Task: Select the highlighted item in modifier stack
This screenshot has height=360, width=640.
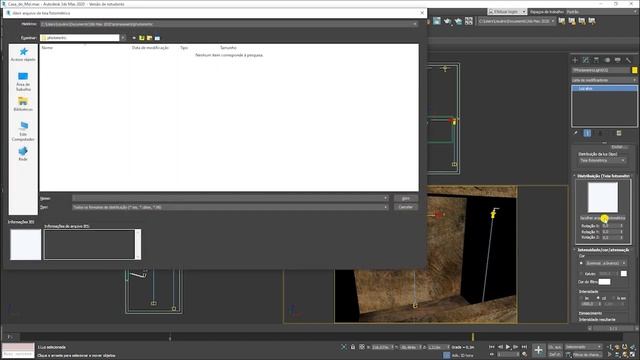Action: (x=604, y=88)
